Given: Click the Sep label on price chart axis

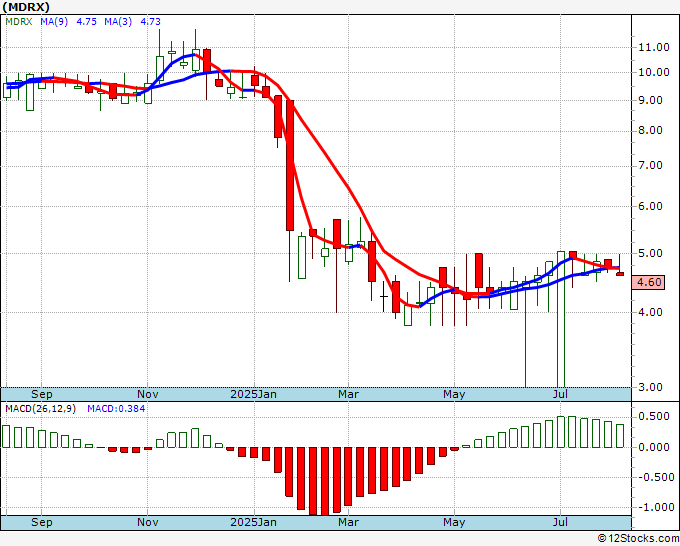Looking at the screenshot, I should coord(42,394).
